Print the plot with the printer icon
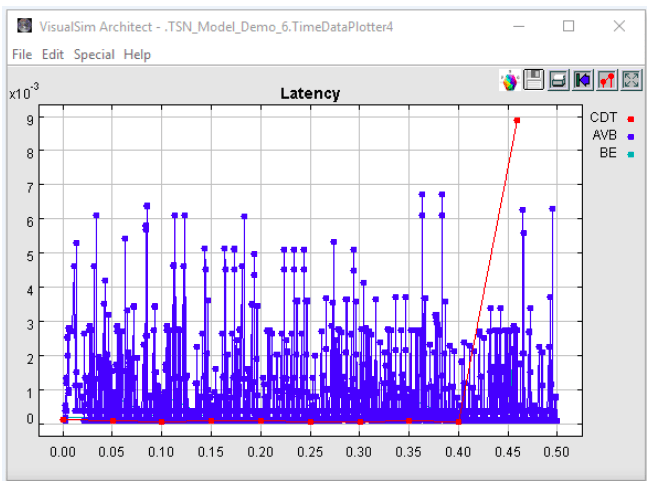The height and width of the screenshot is (490, 652). pos(558,79)
